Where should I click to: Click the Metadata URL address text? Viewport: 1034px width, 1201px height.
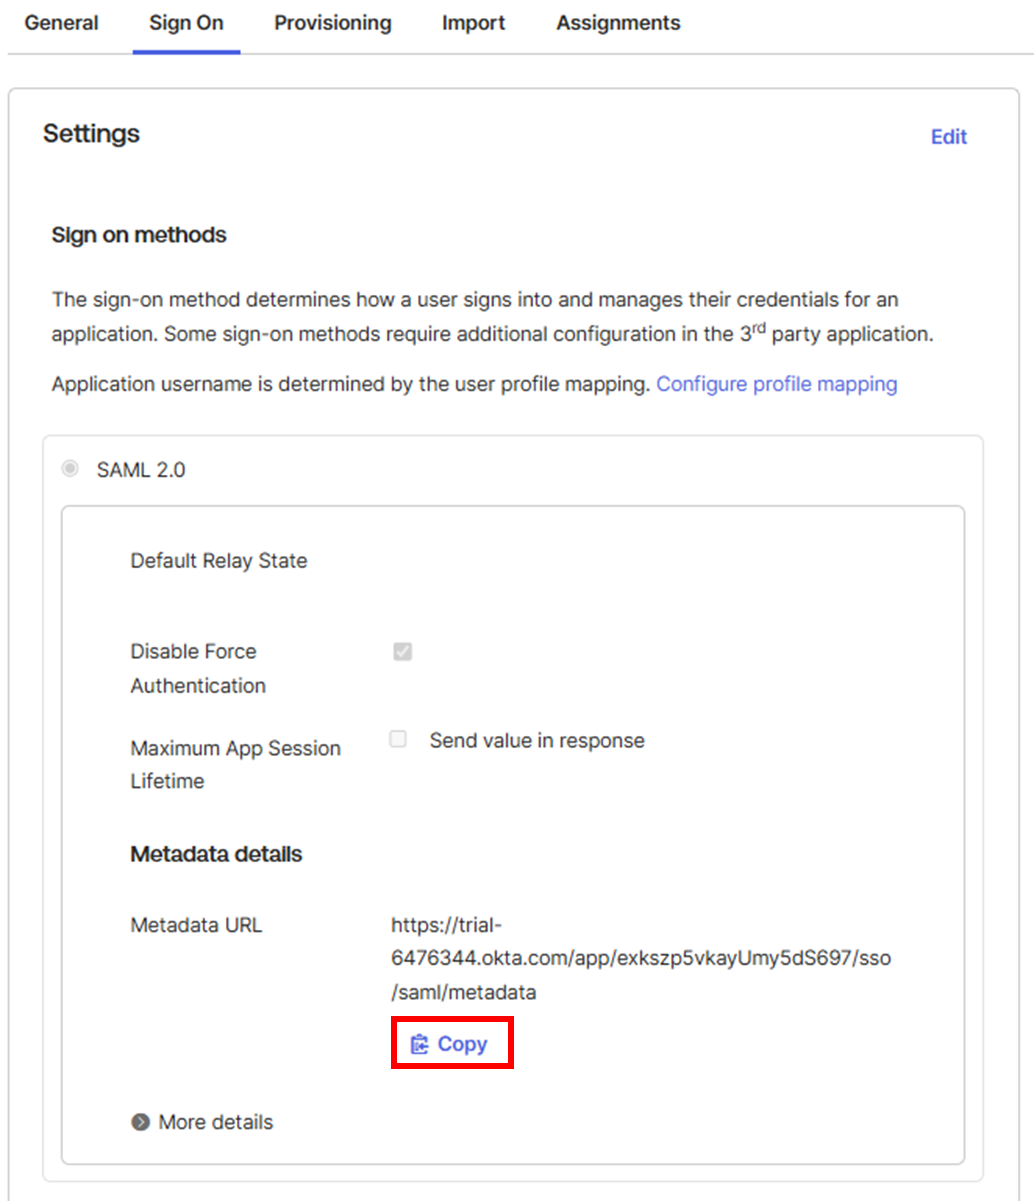(x=641, y=958)
